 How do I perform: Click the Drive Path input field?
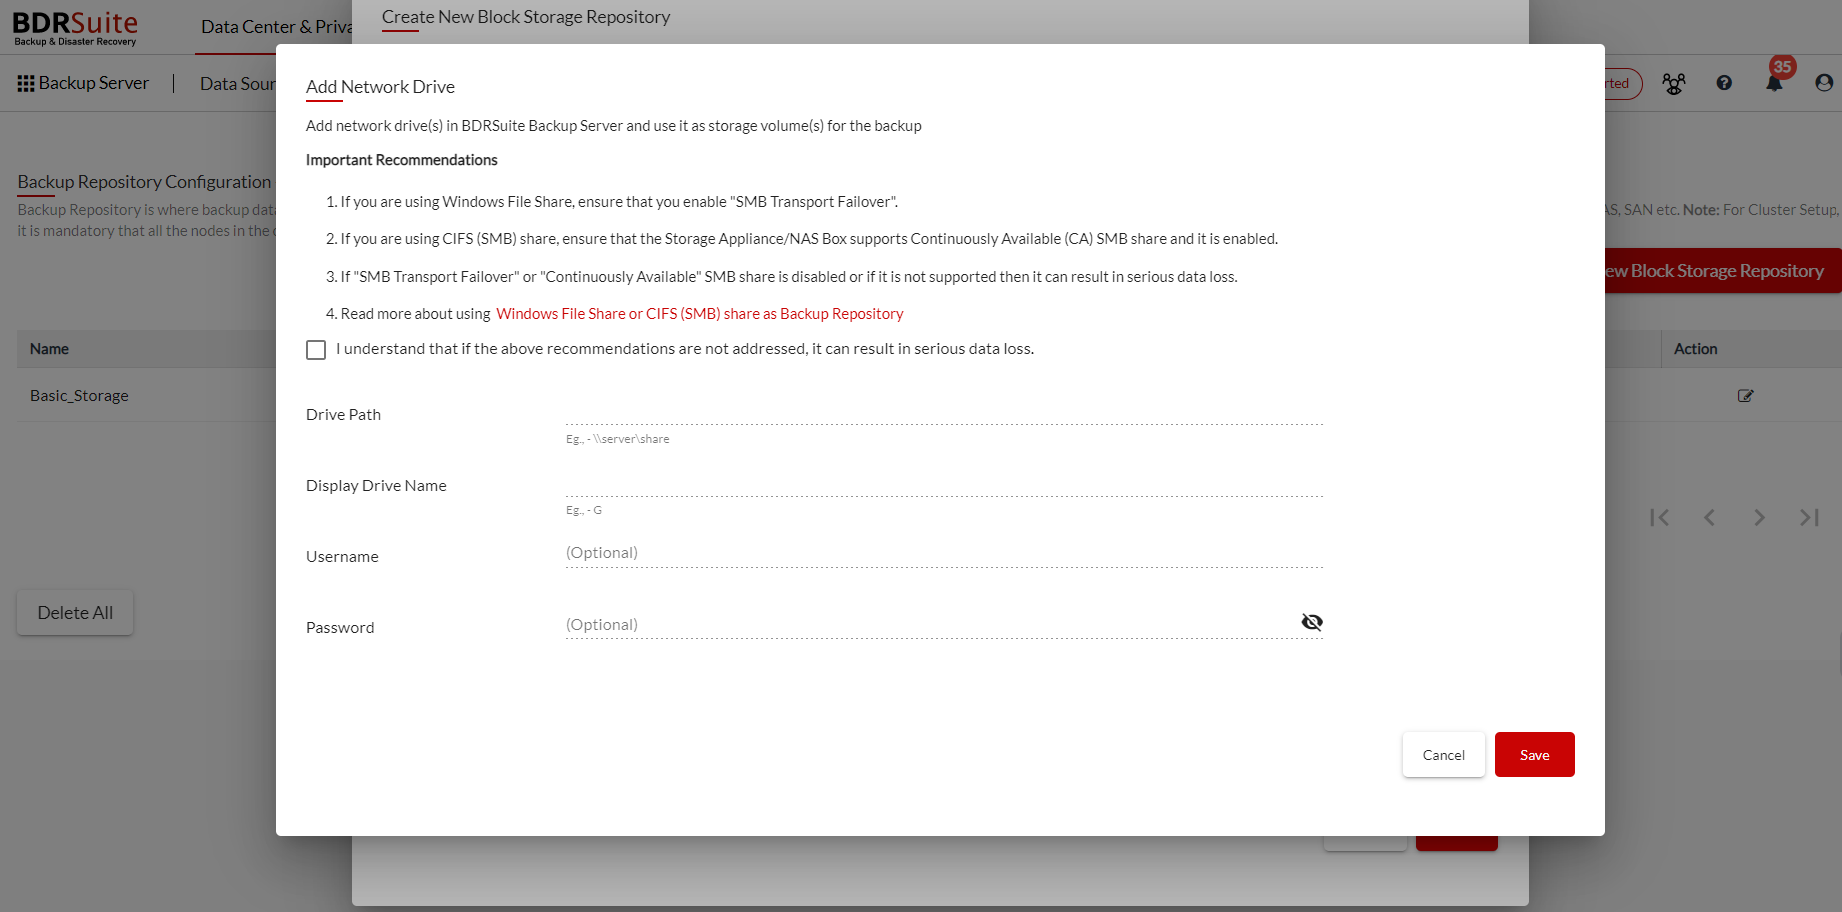(x=944, y=412)
